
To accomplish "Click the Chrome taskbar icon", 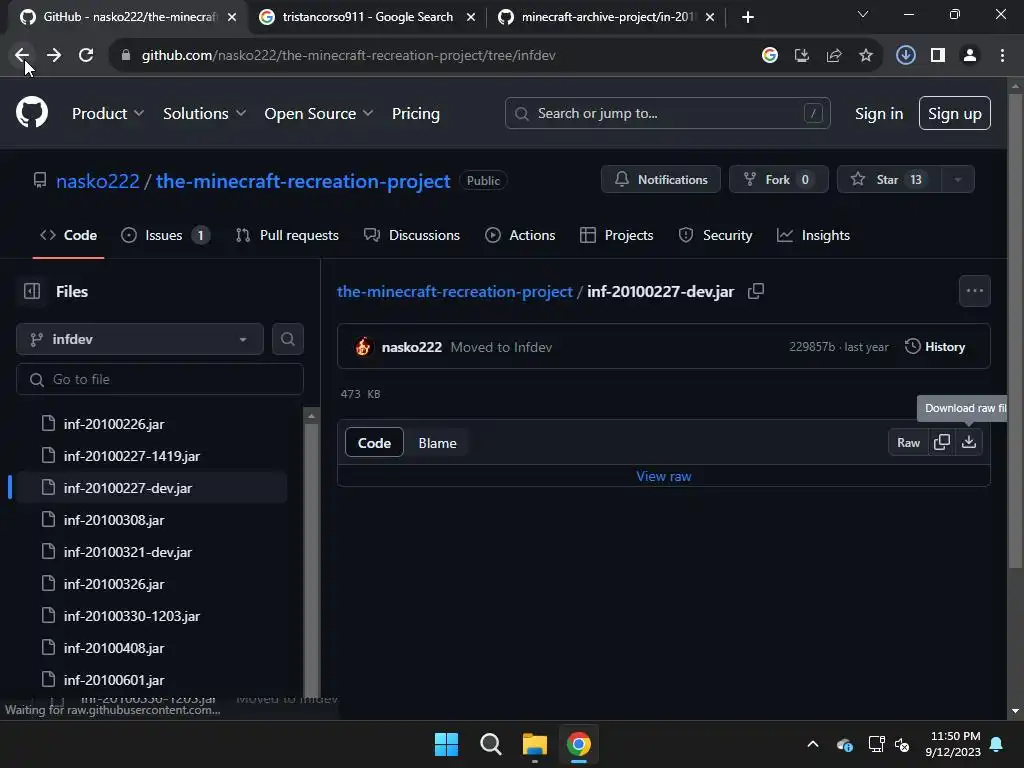I will (x=579, y=744).
